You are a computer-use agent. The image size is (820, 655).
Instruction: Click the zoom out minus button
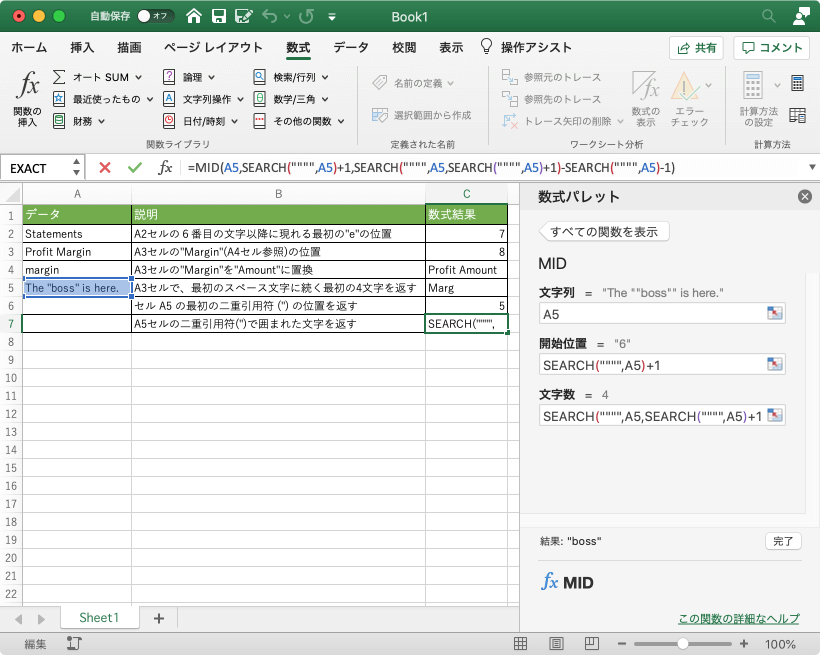(x=622, y=643)
